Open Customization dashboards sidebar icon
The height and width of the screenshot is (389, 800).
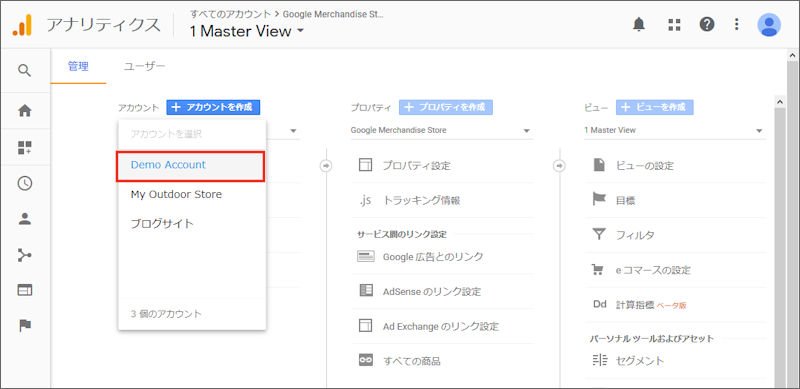[x=24, y=148]
